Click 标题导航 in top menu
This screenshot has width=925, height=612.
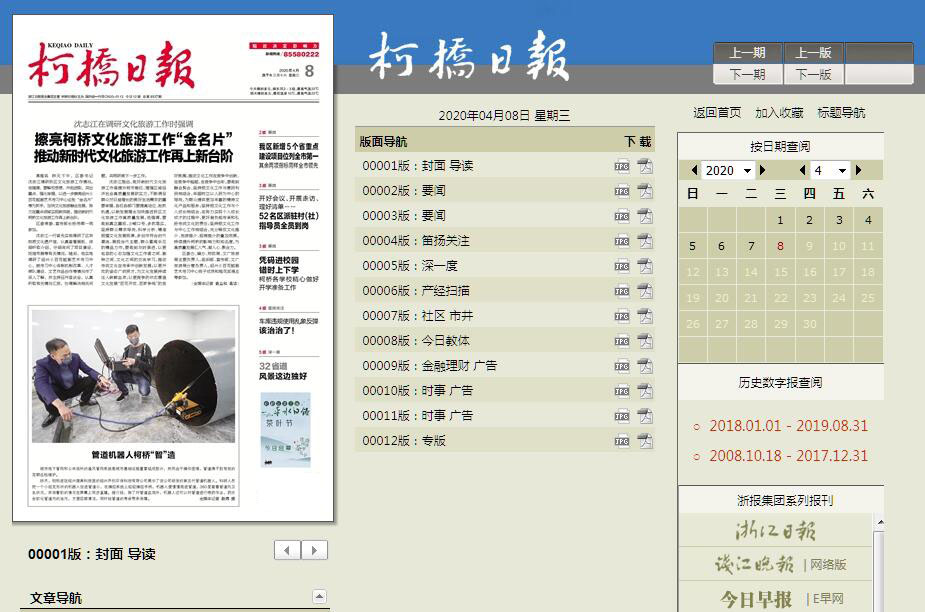point(841,113)
